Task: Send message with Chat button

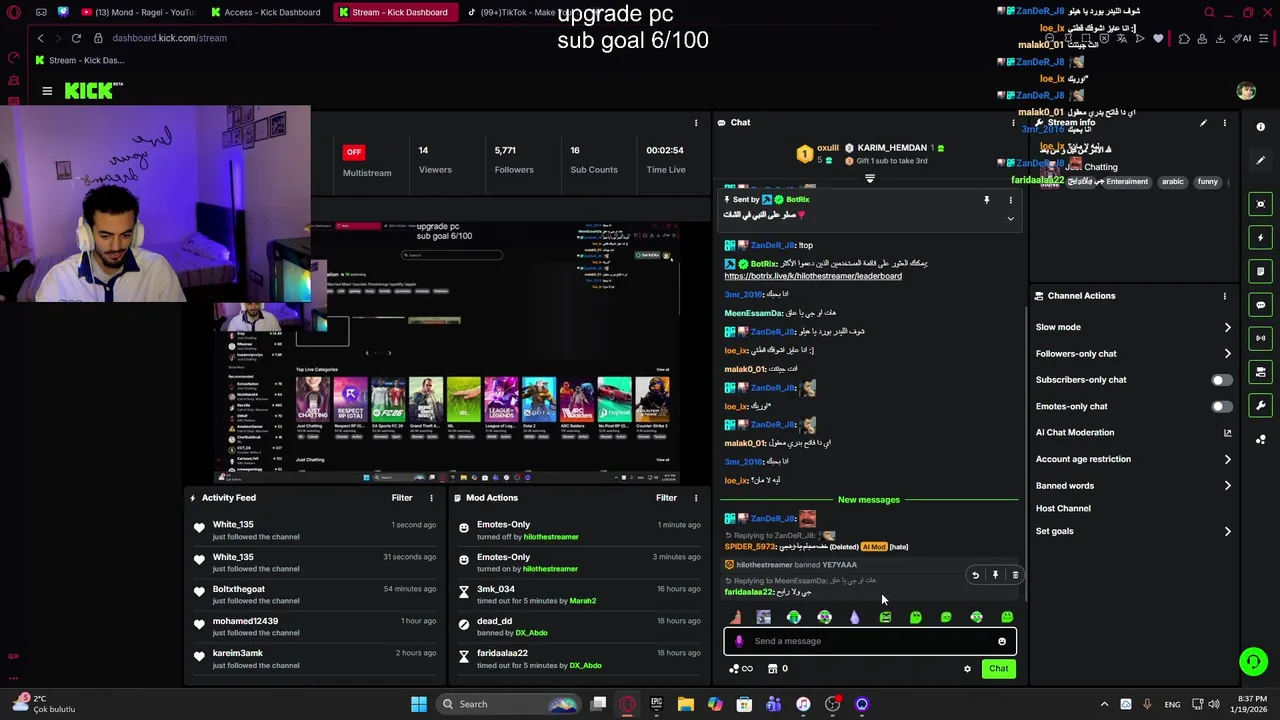Action: click(x=998, y=669)
